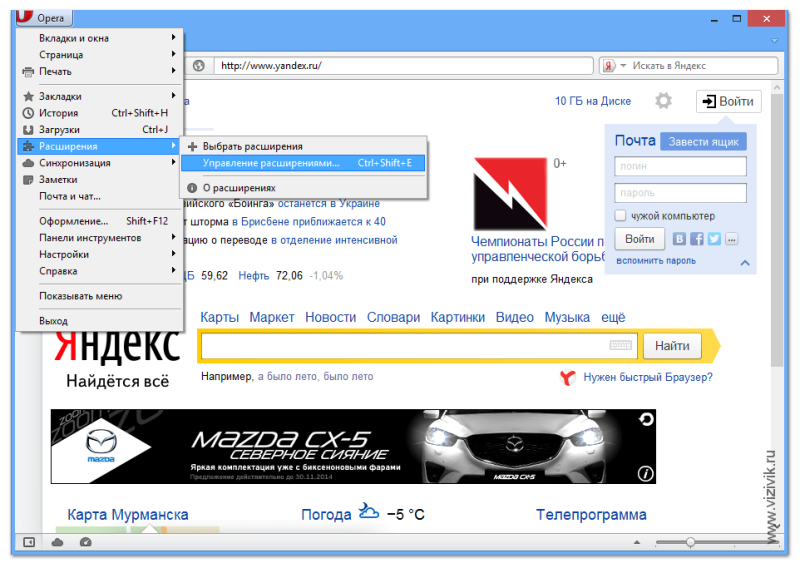Viewport: 800px width, 568px height.
Task: Click Показывать меню menu item
Action: [x=99, y=296]
